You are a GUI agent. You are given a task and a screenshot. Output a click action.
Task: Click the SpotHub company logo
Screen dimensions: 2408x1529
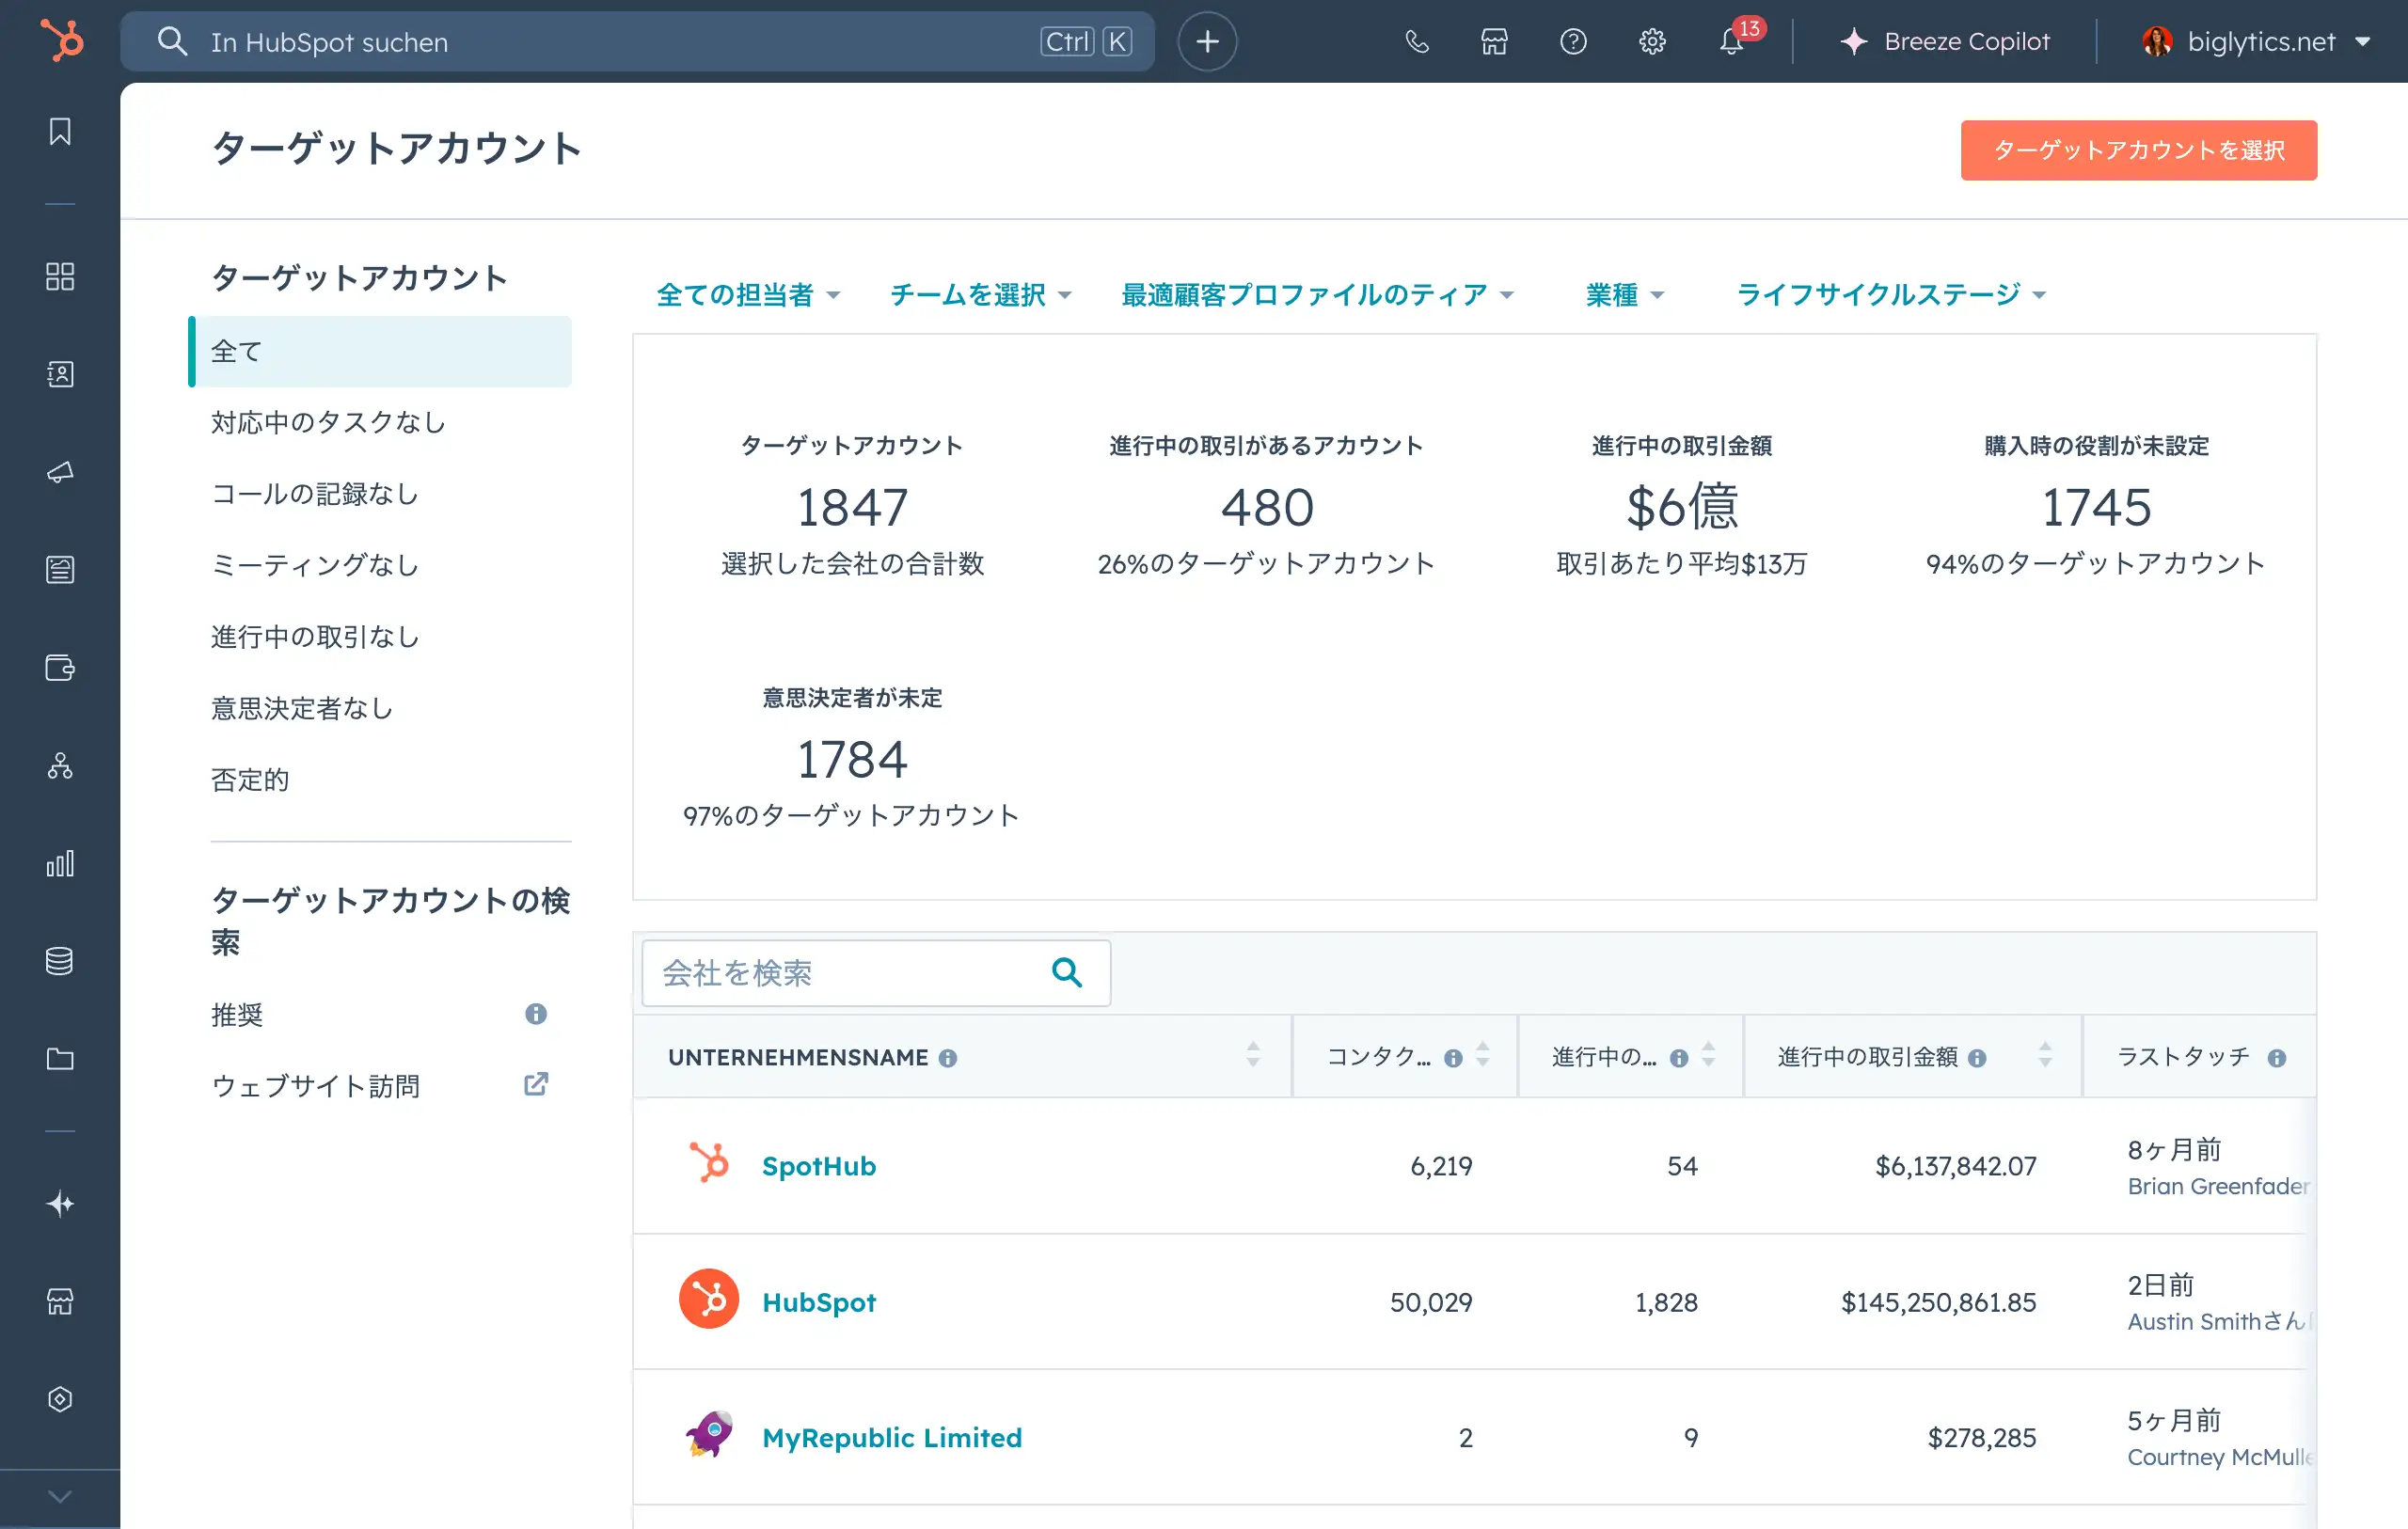709,1163
